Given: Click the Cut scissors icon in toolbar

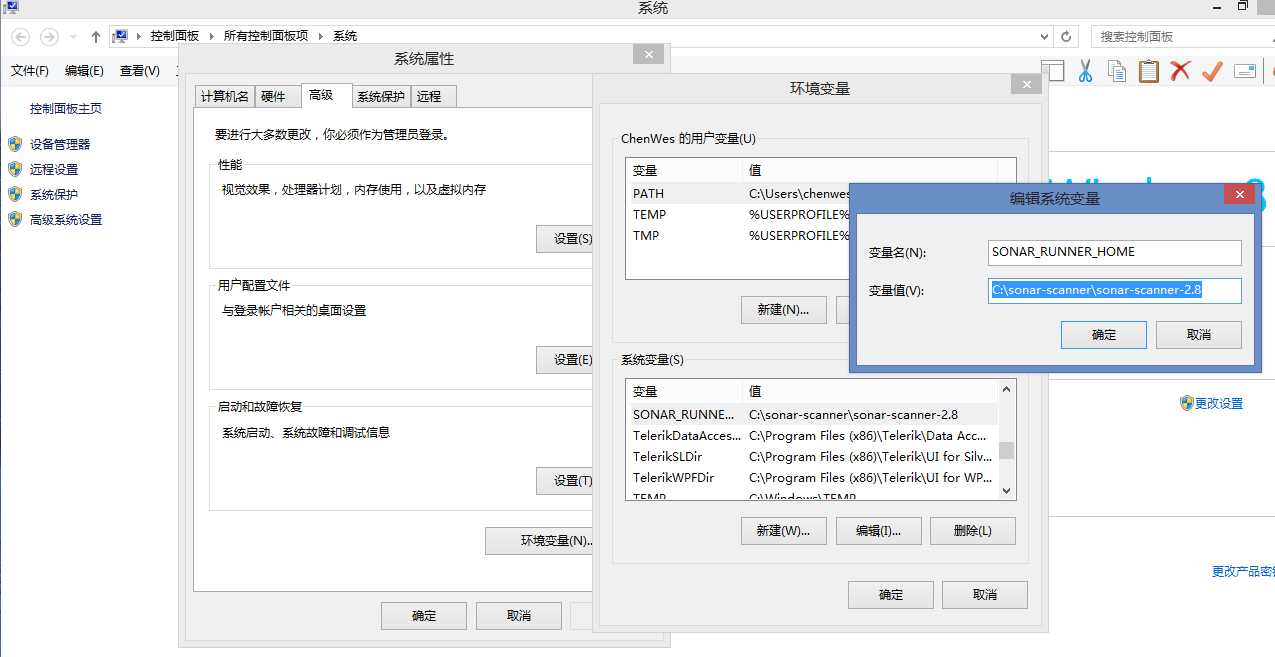Looking at the screenshot, I should coord(1085,71).
